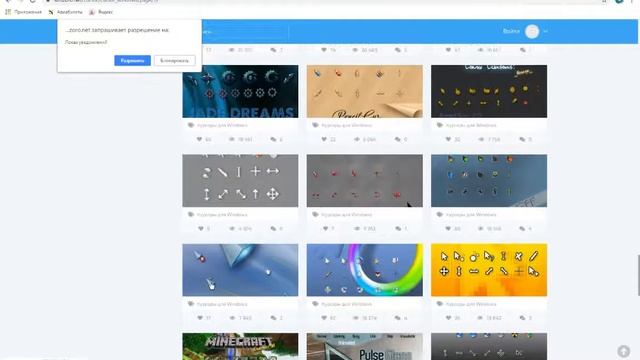
Task: Open the gray thumbnail with white arrow cursors
Action: (x=240, y=181)
